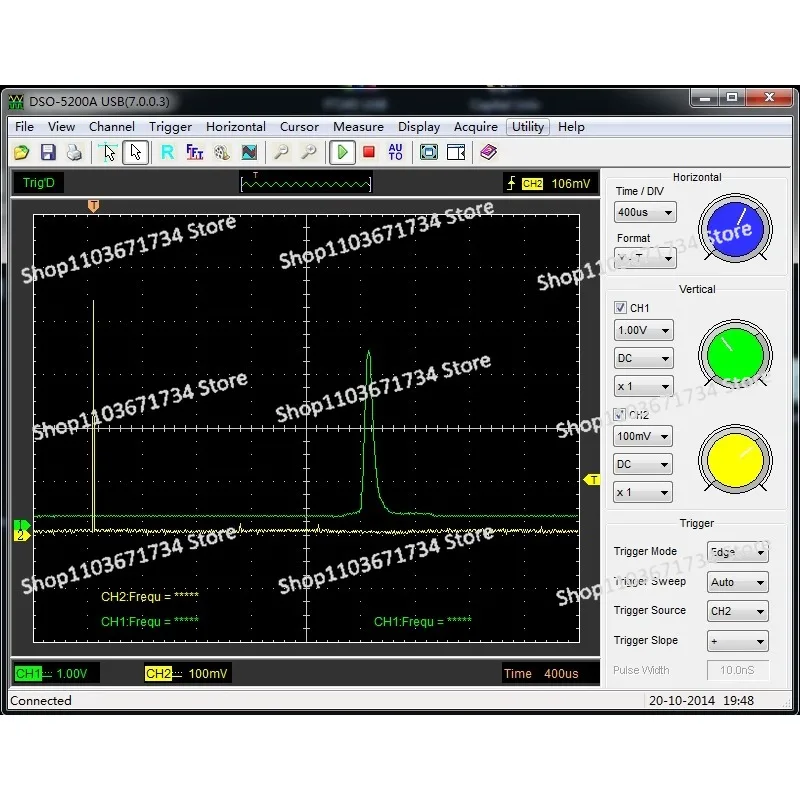Click the green CH1 vertical knob
Screen dimensions: 800x800
[x=735, y=355]
